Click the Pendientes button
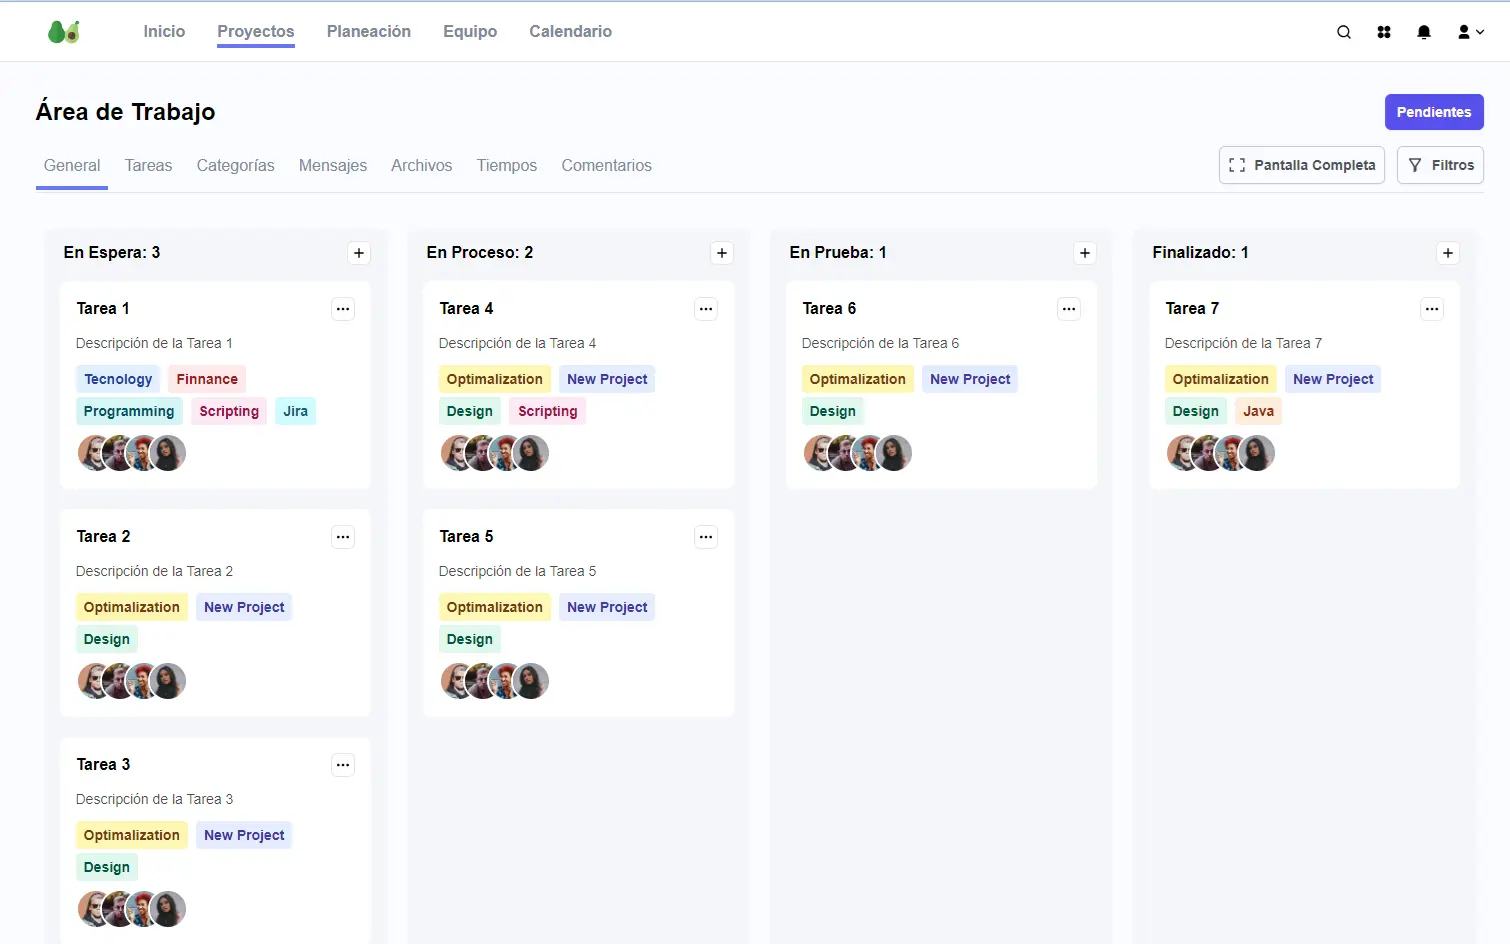 [x=1434, y=112]
